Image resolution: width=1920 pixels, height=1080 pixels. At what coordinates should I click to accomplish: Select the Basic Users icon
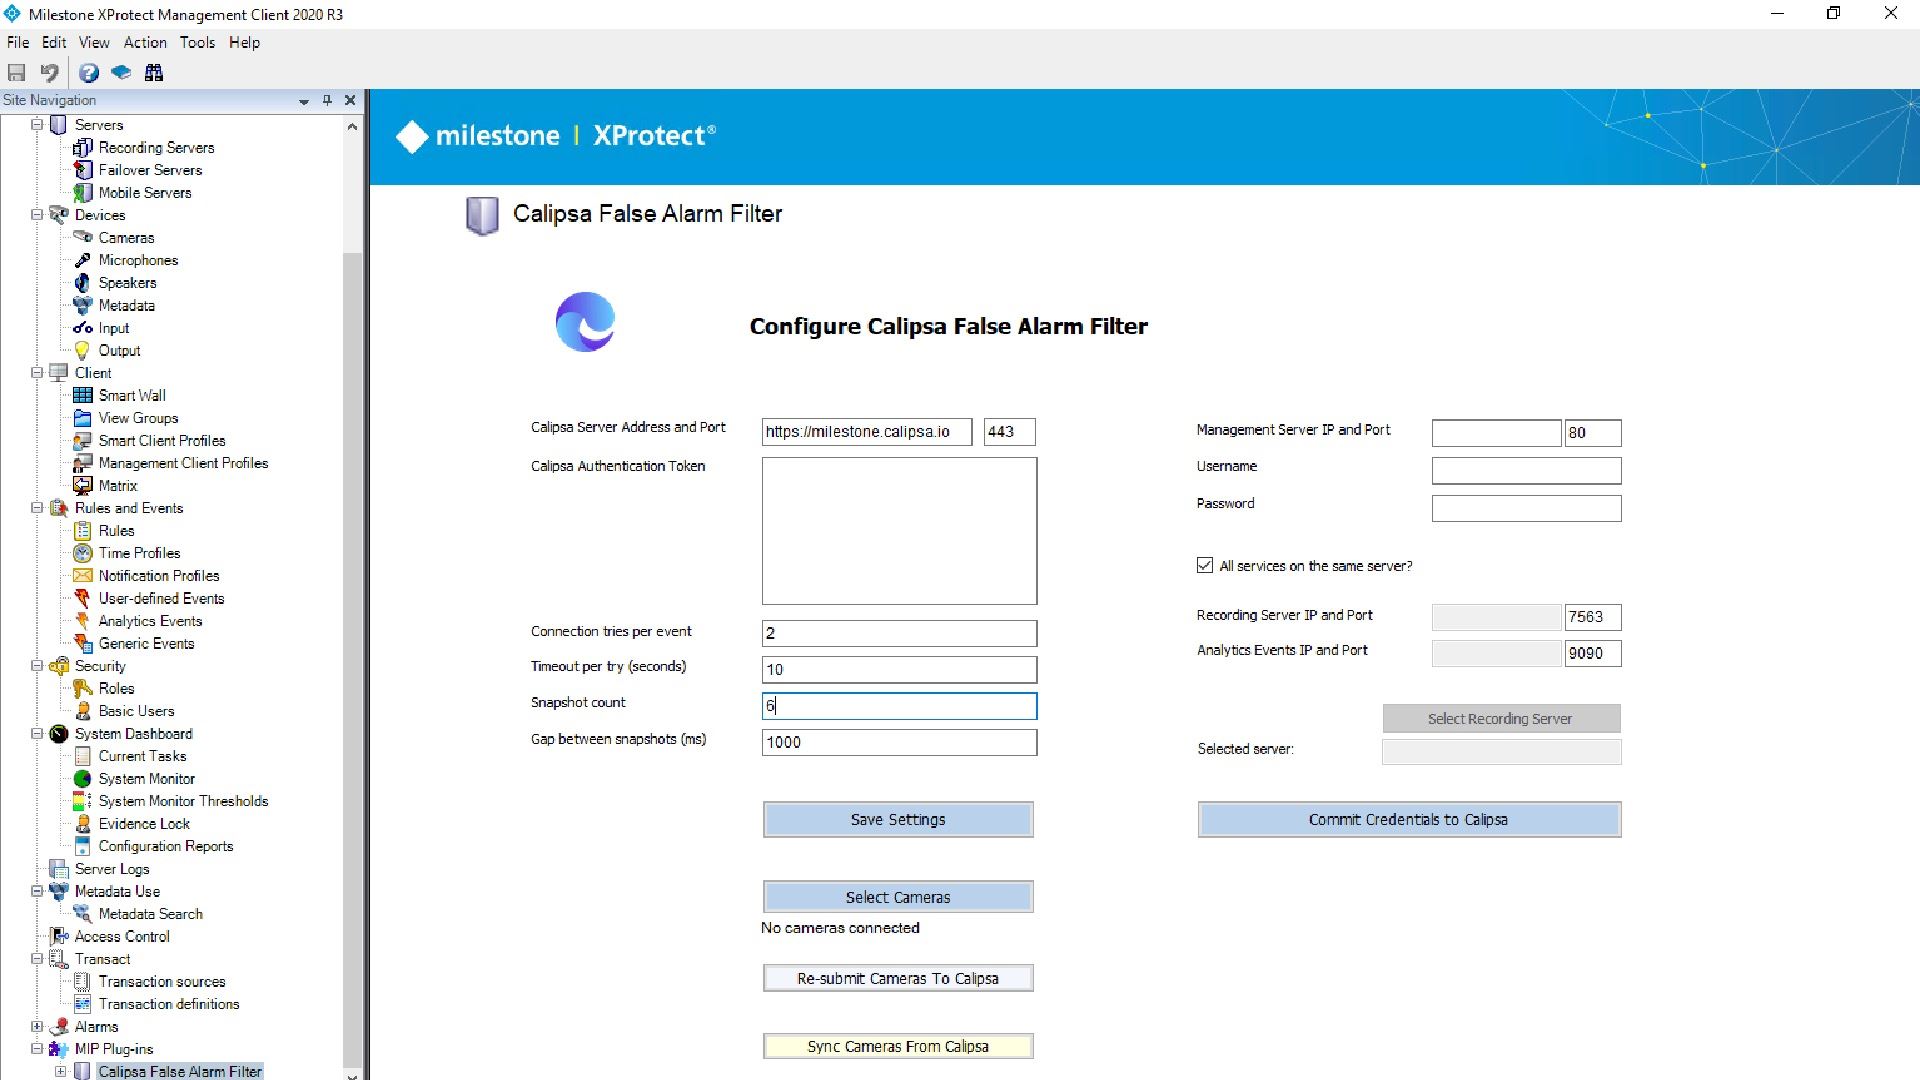[x=83, y=711]
